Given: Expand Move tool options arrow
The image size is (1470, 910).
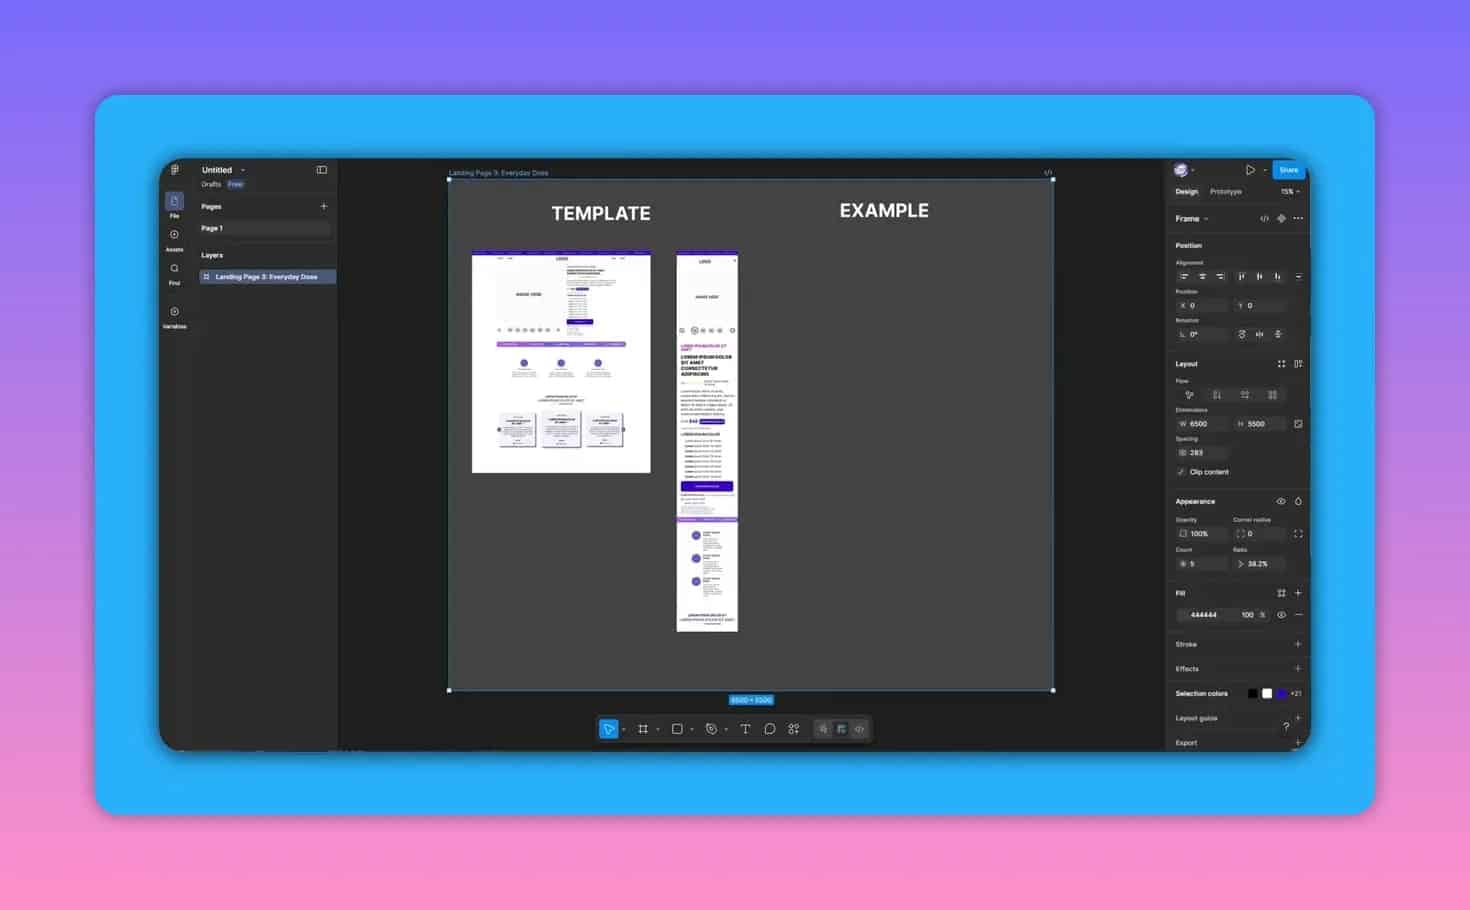Looking at the screenshot, I should (x=623, y=729).
